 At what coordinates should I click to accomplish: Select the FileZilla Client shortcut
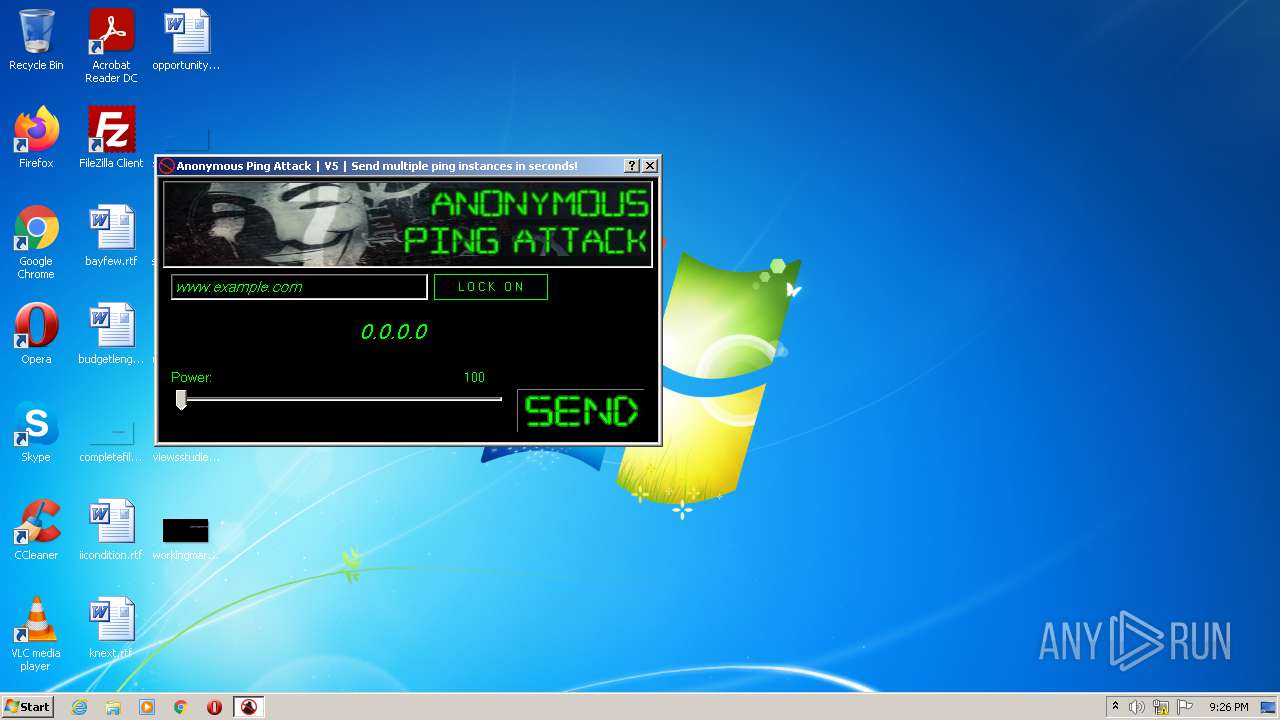(111, 138)
